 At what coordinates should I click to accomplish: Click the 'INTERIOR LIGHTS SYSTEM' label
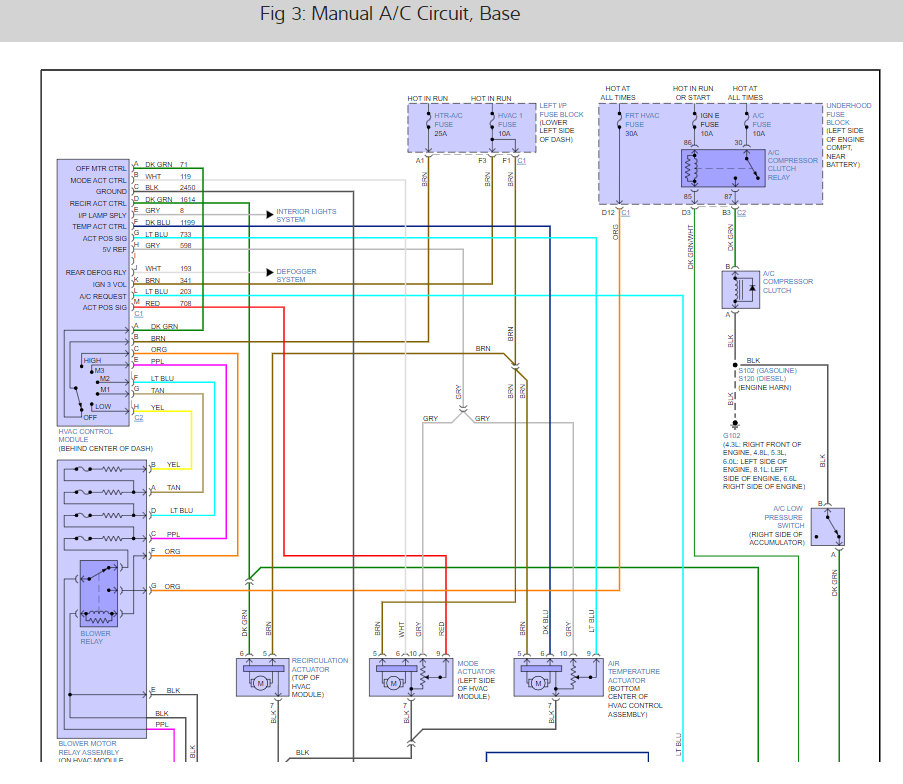pos(306,215)
